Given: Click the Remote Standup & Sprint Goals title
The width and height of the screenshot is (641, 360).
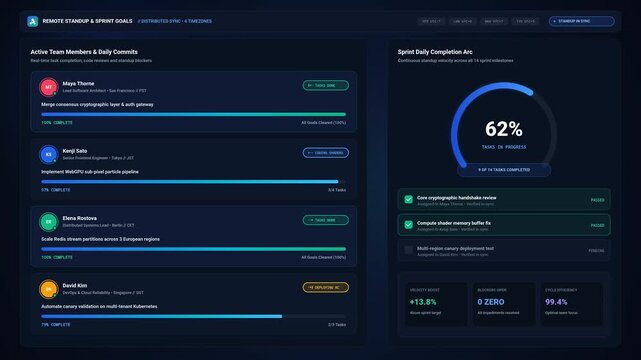Looking at the screenshot, I should click(87, 21).
